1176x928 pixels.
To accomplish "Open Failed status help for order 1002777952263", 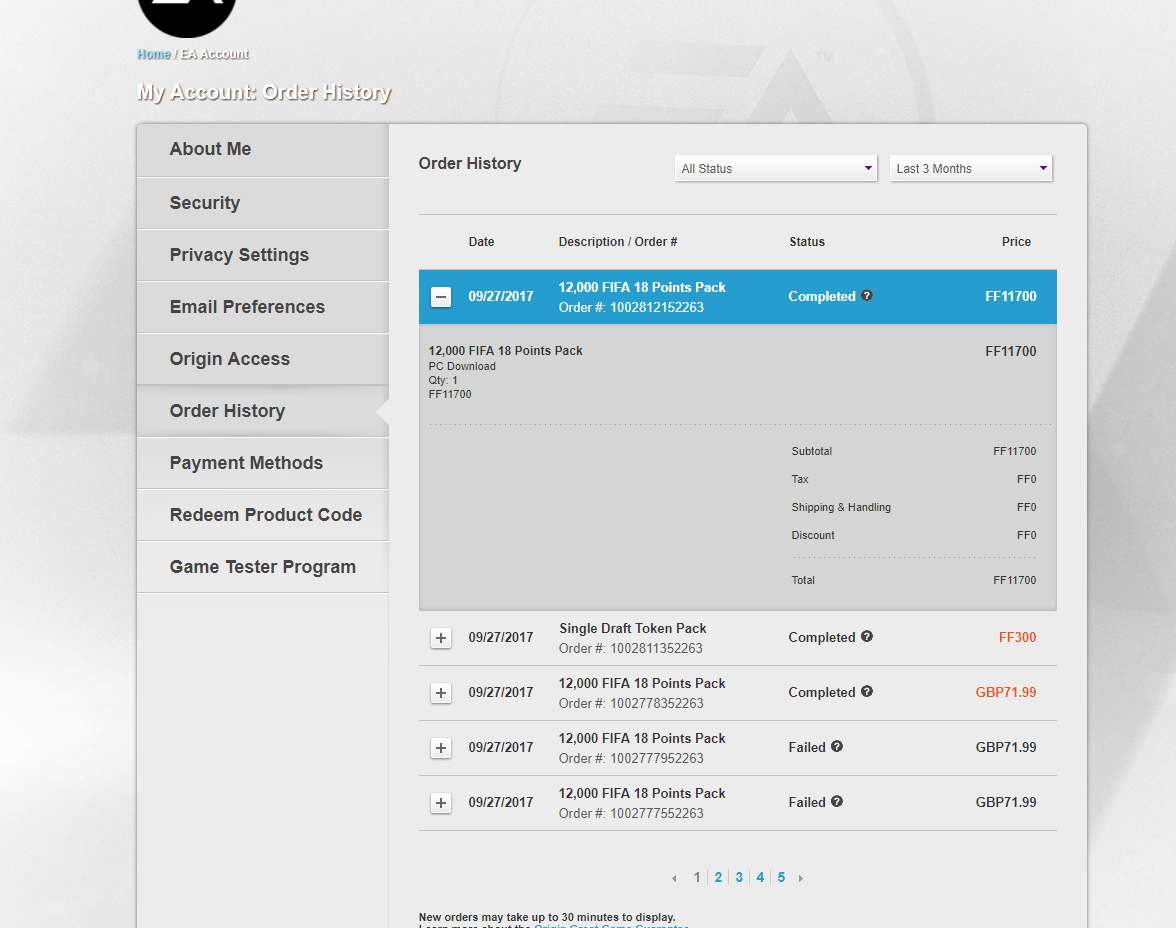I will coord(837,746).
